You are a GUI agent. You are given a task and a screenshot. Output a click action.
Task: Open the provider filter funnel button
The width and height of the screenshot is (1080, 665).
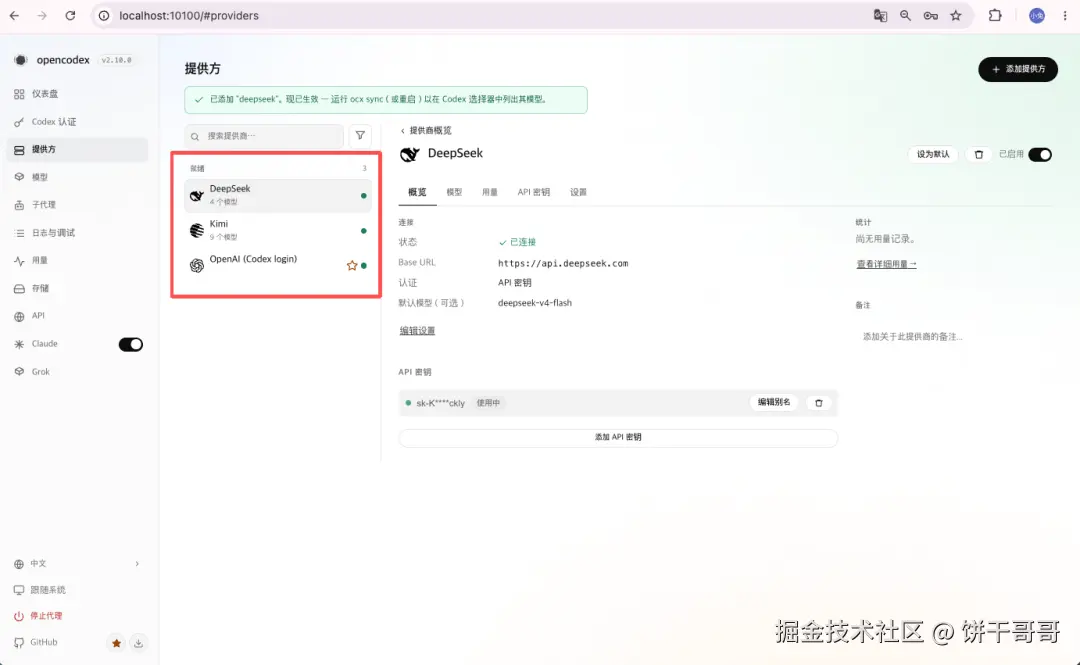coord(360,136)
